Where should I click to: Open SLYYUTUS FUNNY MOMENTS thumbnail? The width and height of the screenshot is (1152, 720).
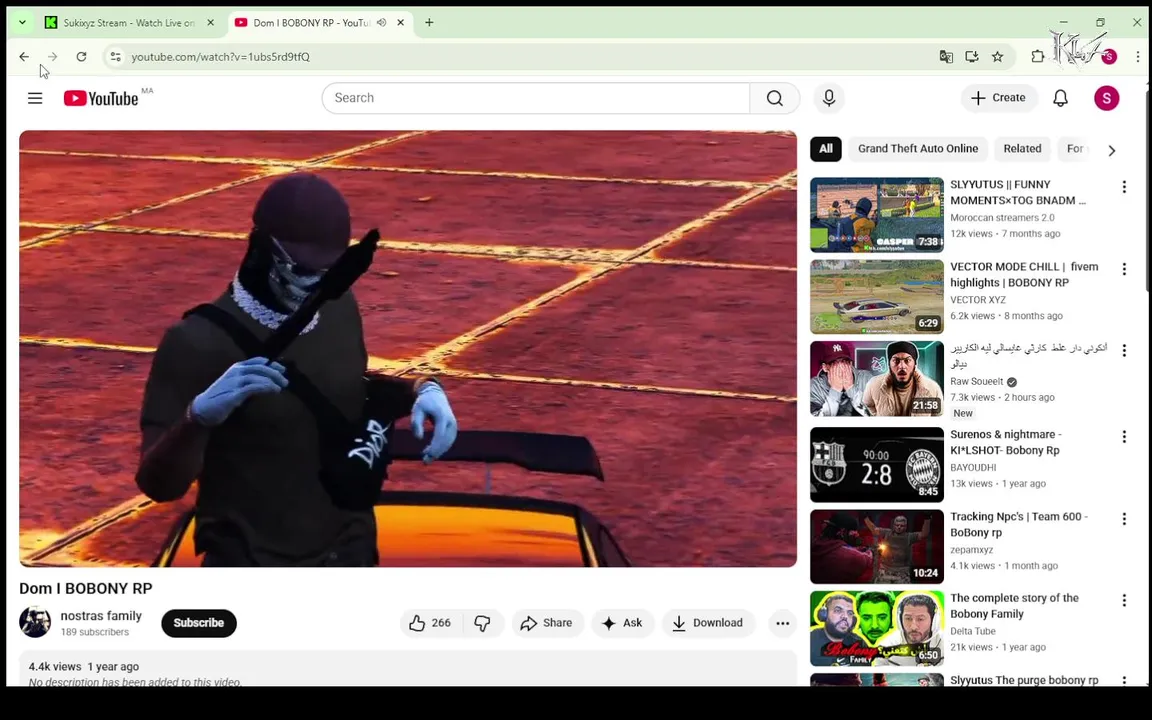click(x=876, y=215)
